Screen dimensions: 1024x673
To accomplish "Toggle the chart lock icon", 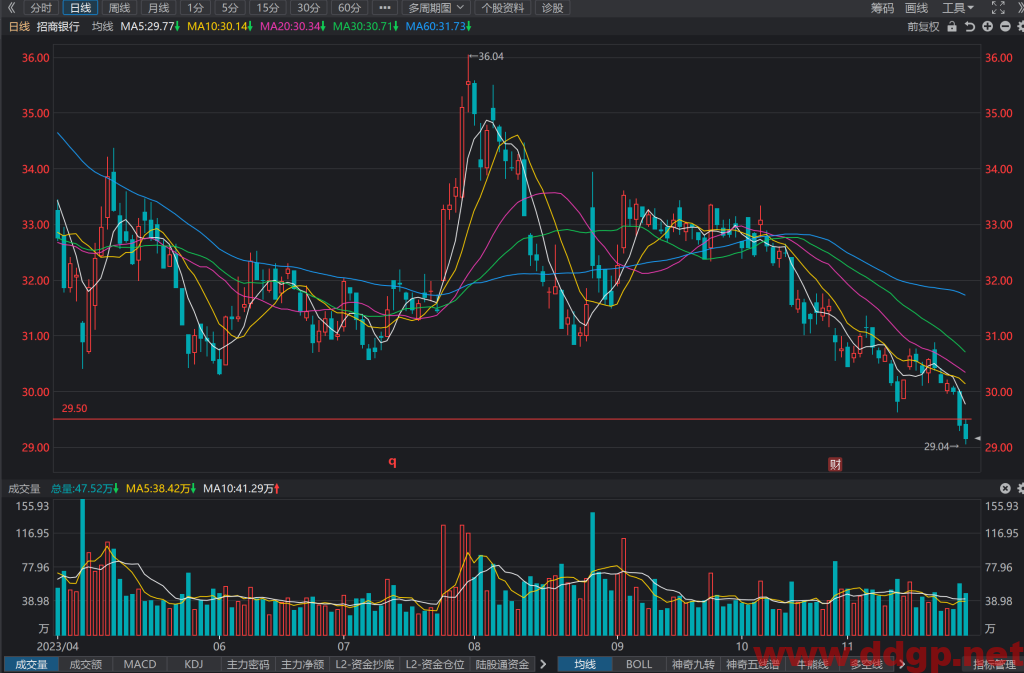I will (952, 27).
